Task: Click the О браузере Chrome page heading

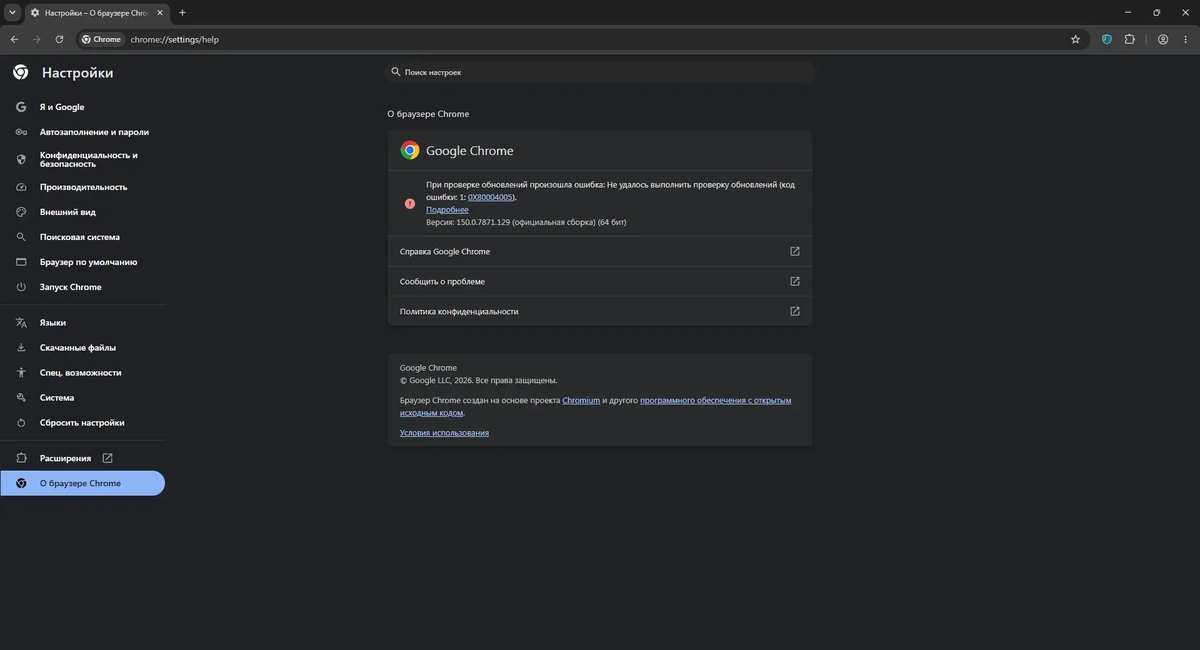Action: point(428,114)
